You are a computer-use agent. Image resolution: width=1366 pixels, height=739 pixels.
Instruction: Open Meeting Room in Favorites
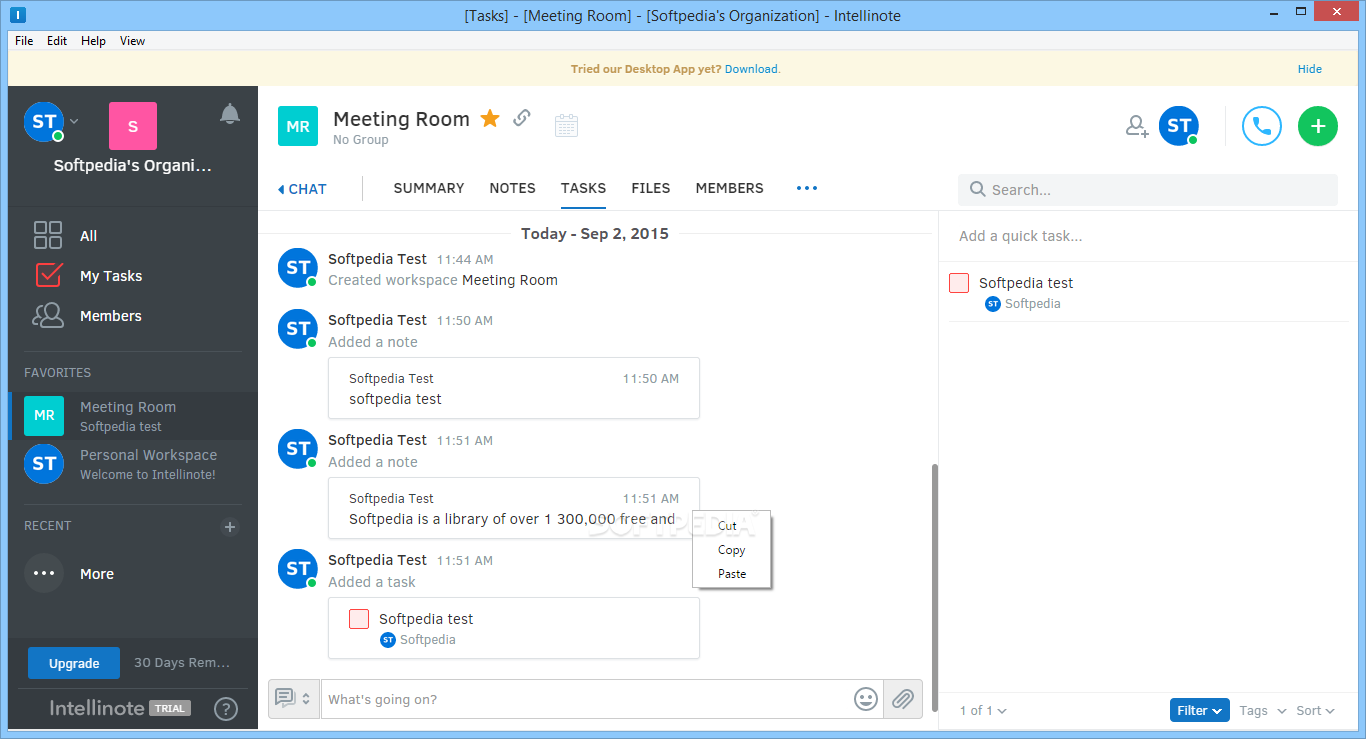[133, 416]
